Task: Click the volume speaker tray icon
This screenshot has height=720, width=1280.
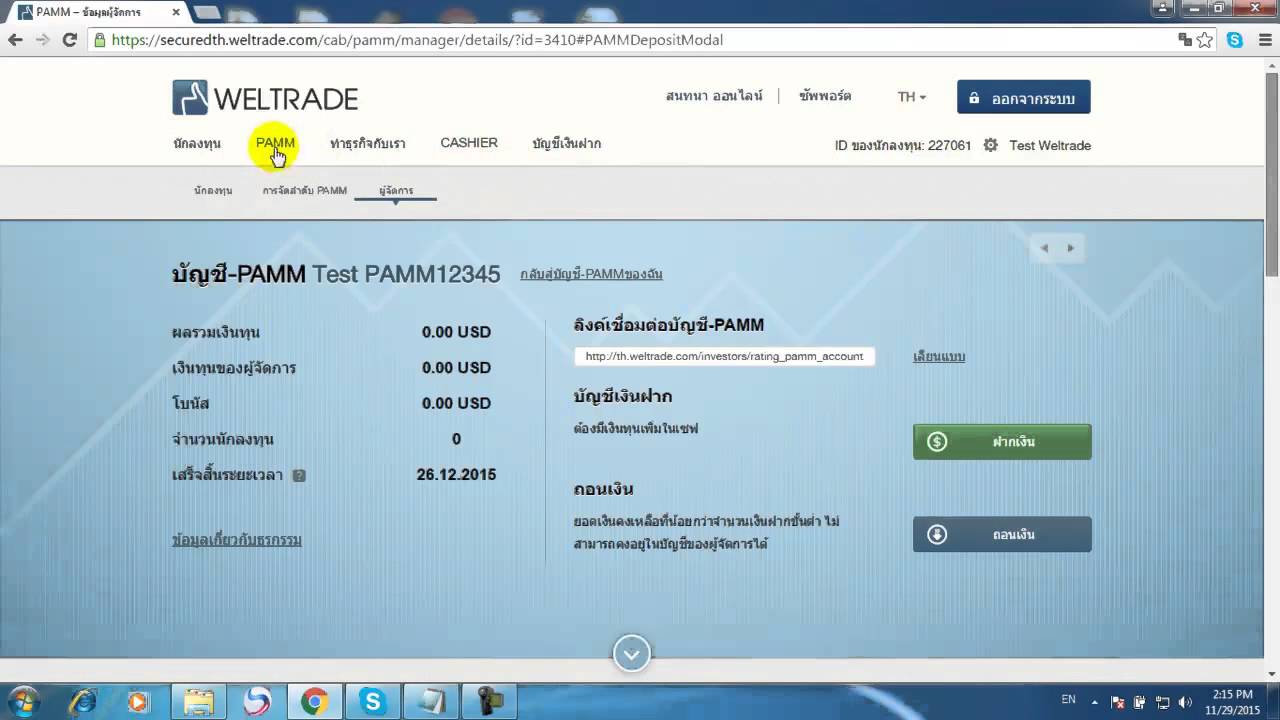Action: (x=1185, y=702)
